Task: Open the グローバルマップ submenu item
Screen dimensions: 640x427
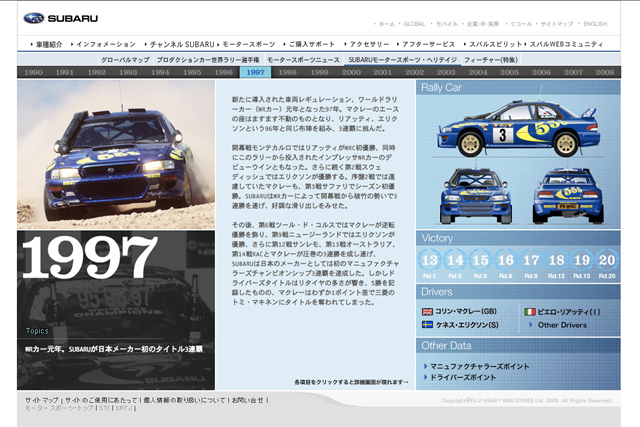Action: tap(125, 60)
